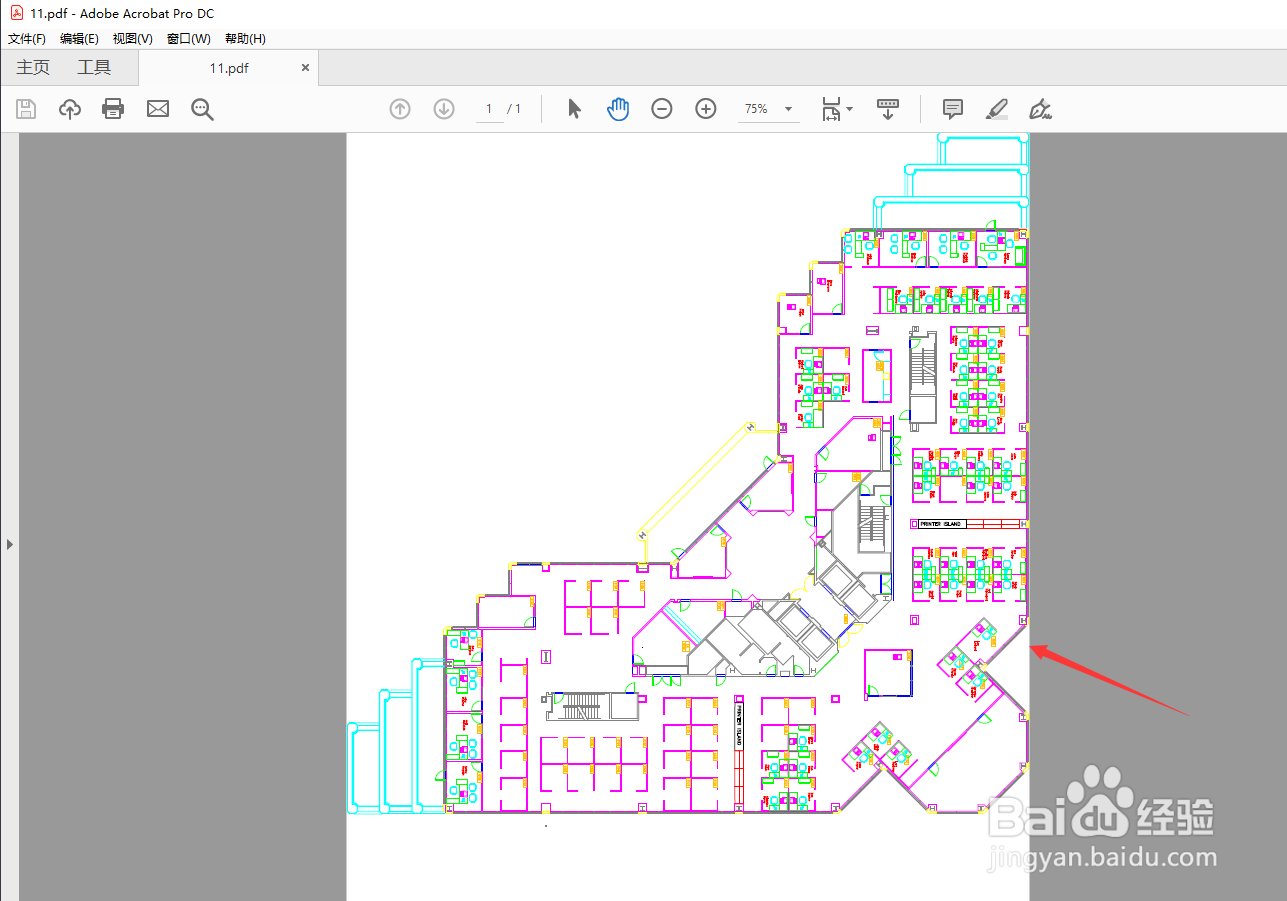
Task: Click the toolbar icon left of the comment icon
Action: pyautogui.click(x=887, y=109)
